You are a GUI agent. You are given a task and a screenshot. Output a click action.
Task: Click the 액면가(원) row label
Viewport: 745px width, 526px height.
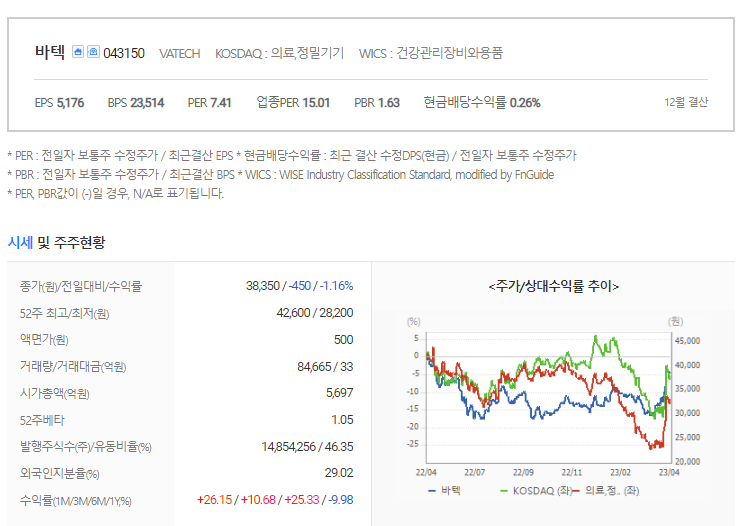pyautogui.click(x=44, y=340)
